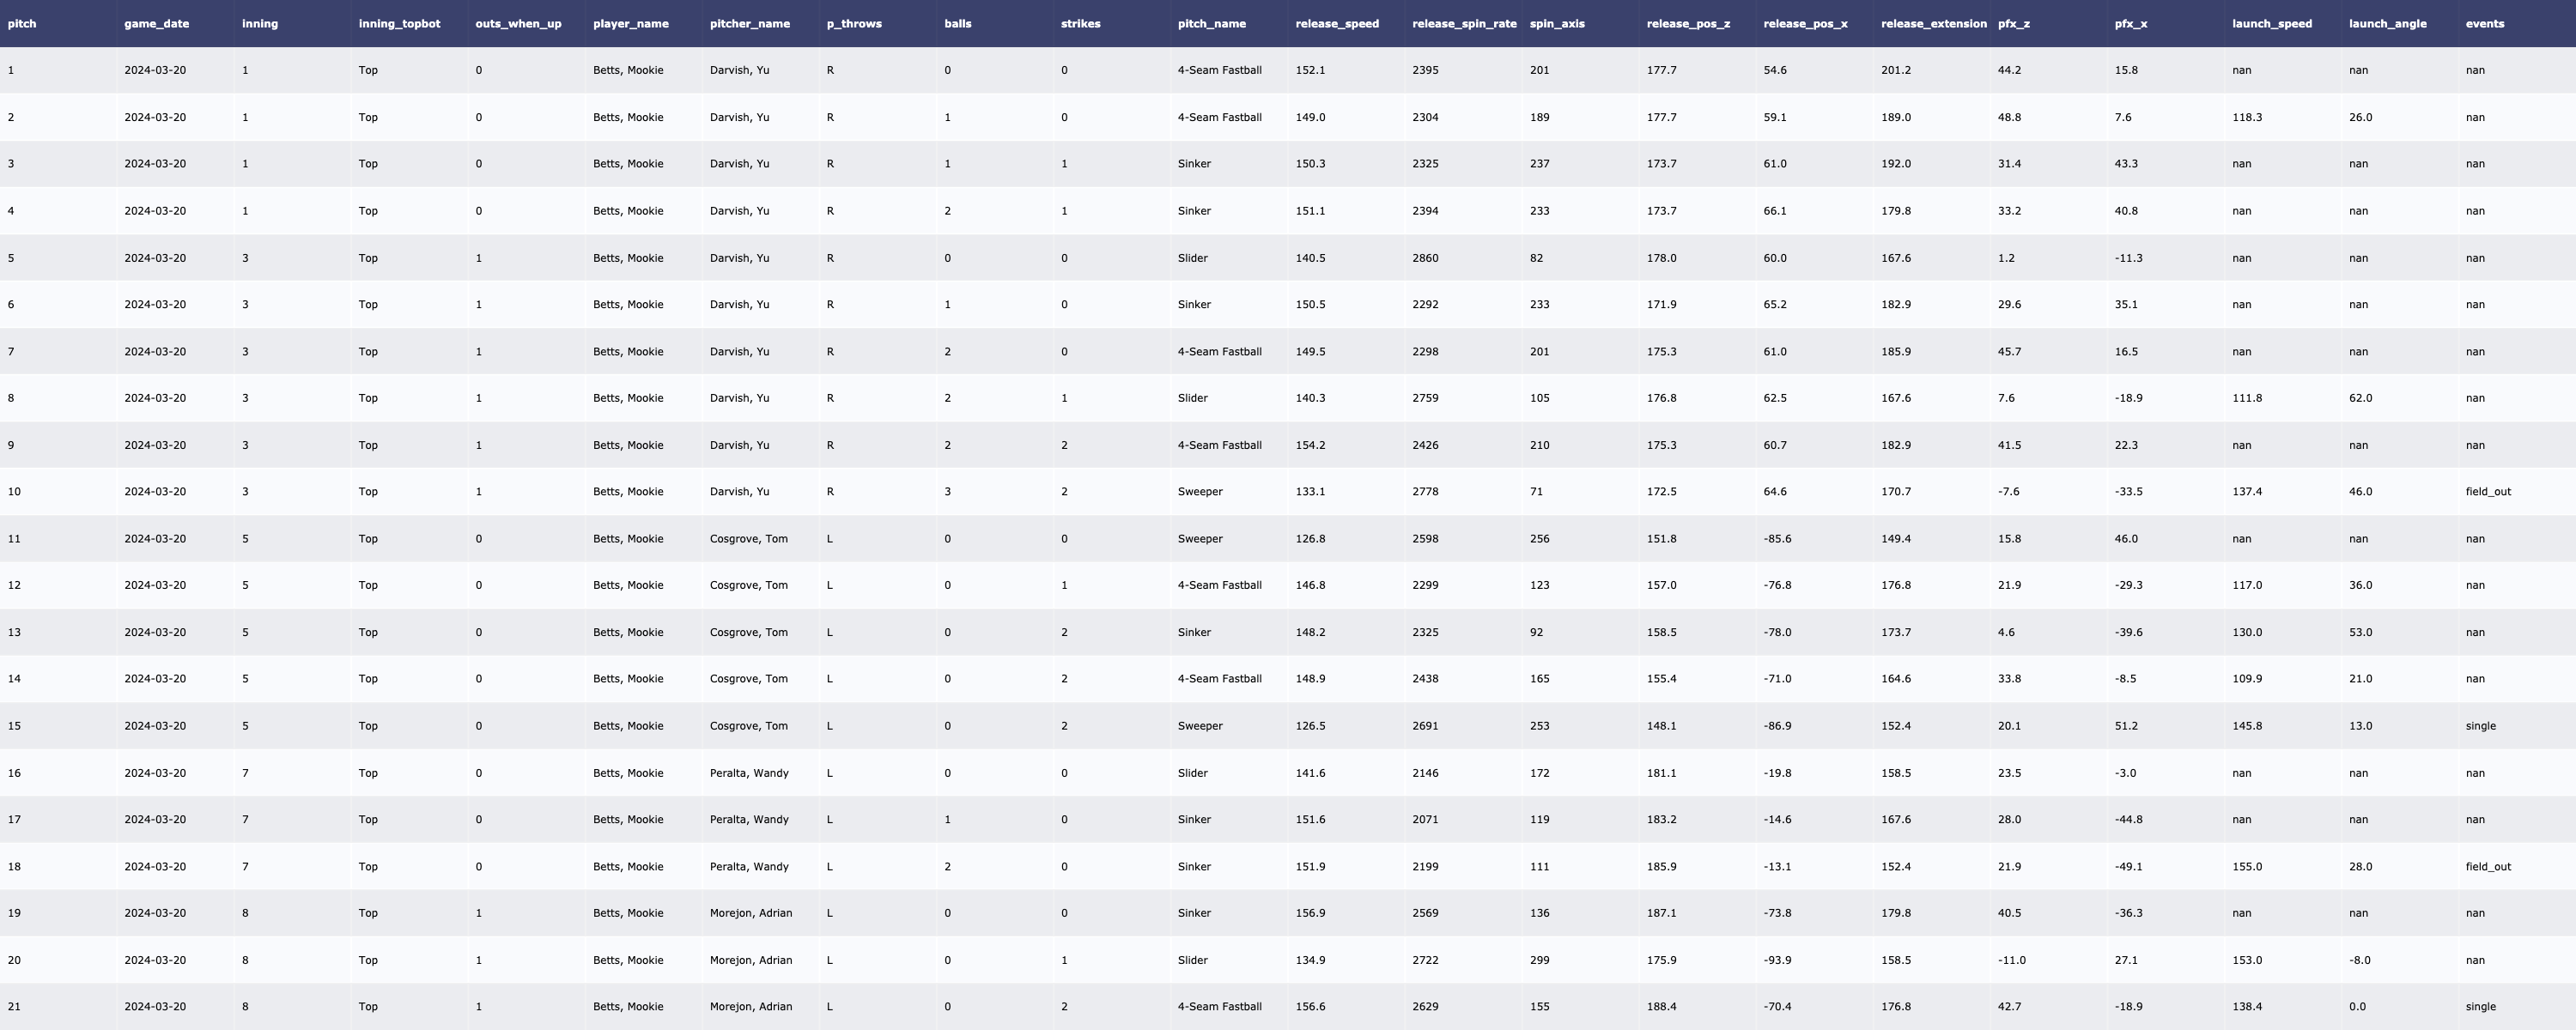Click the release_extension column header

tap(1933, 23)
